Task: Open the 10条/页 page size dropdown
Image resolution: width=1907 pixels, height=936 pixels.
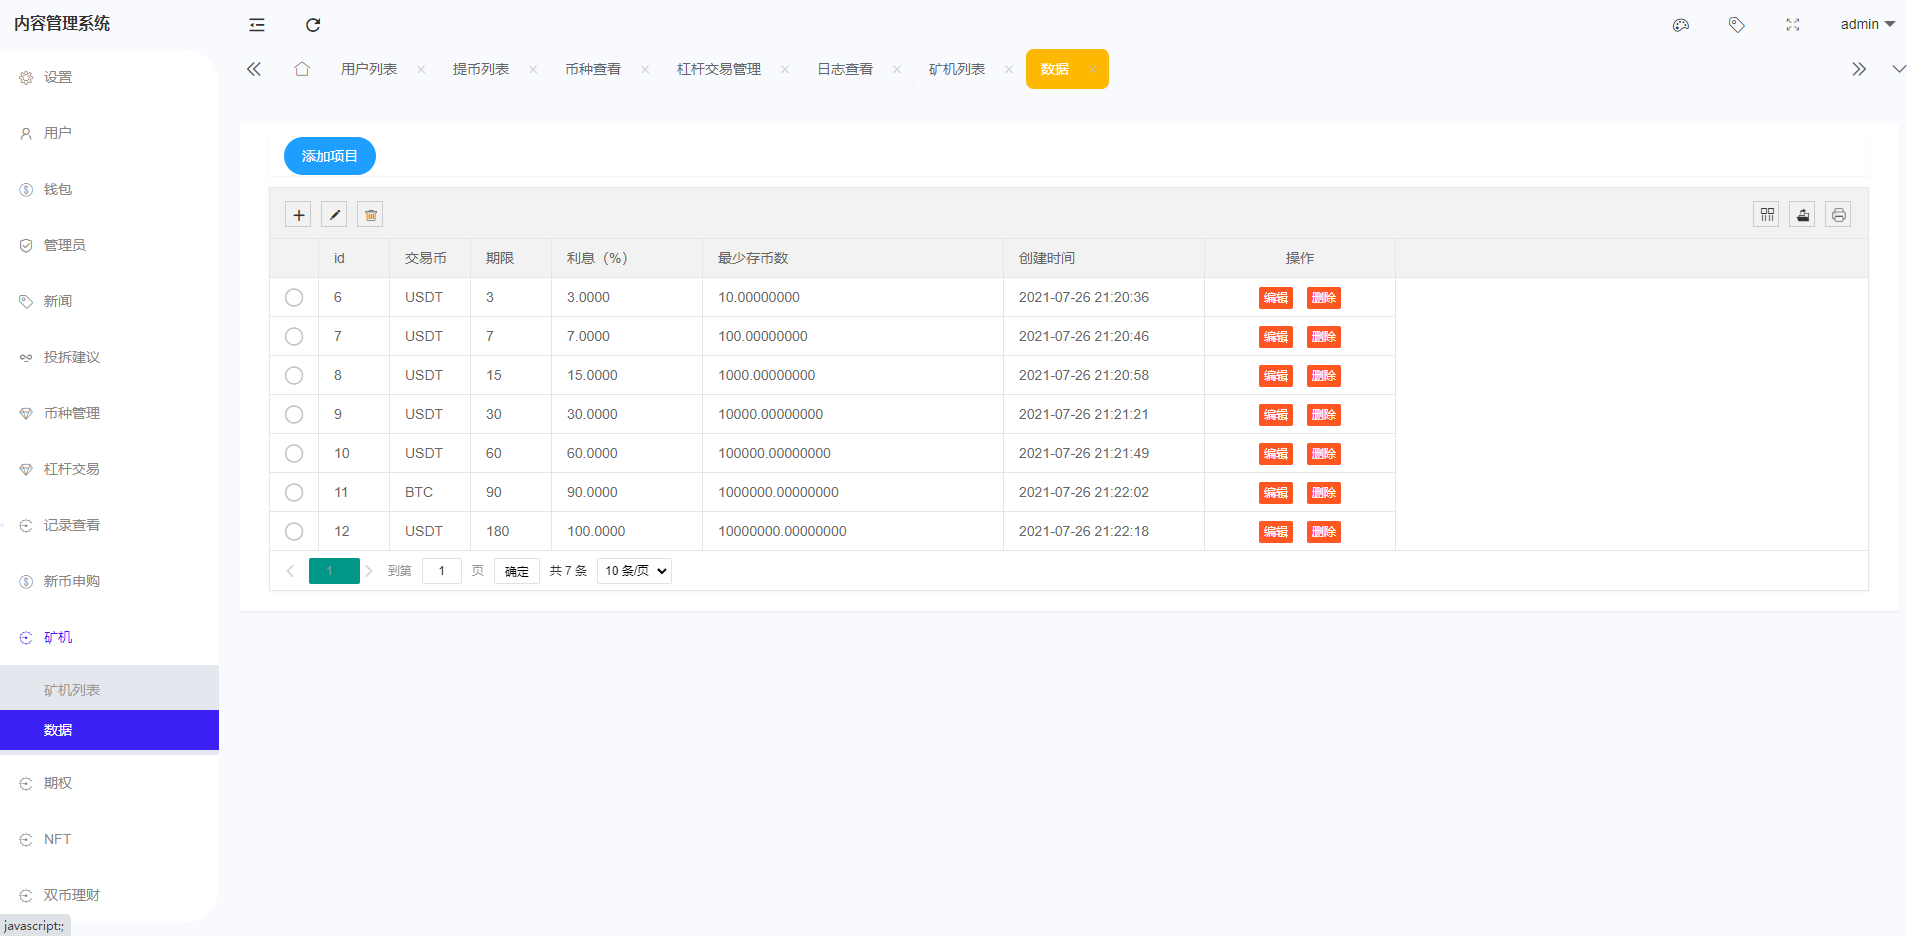Action: [632, 570]
